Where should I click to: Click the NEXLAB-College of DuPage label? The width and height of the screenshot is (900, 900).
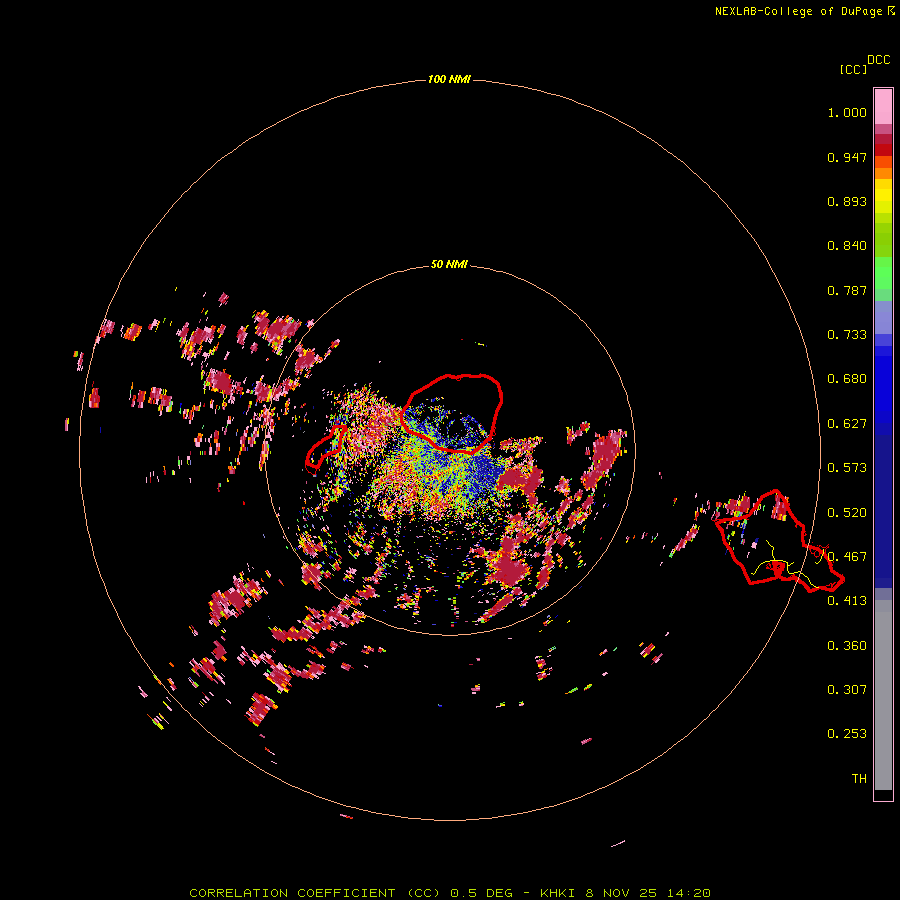tap(805, 11)
